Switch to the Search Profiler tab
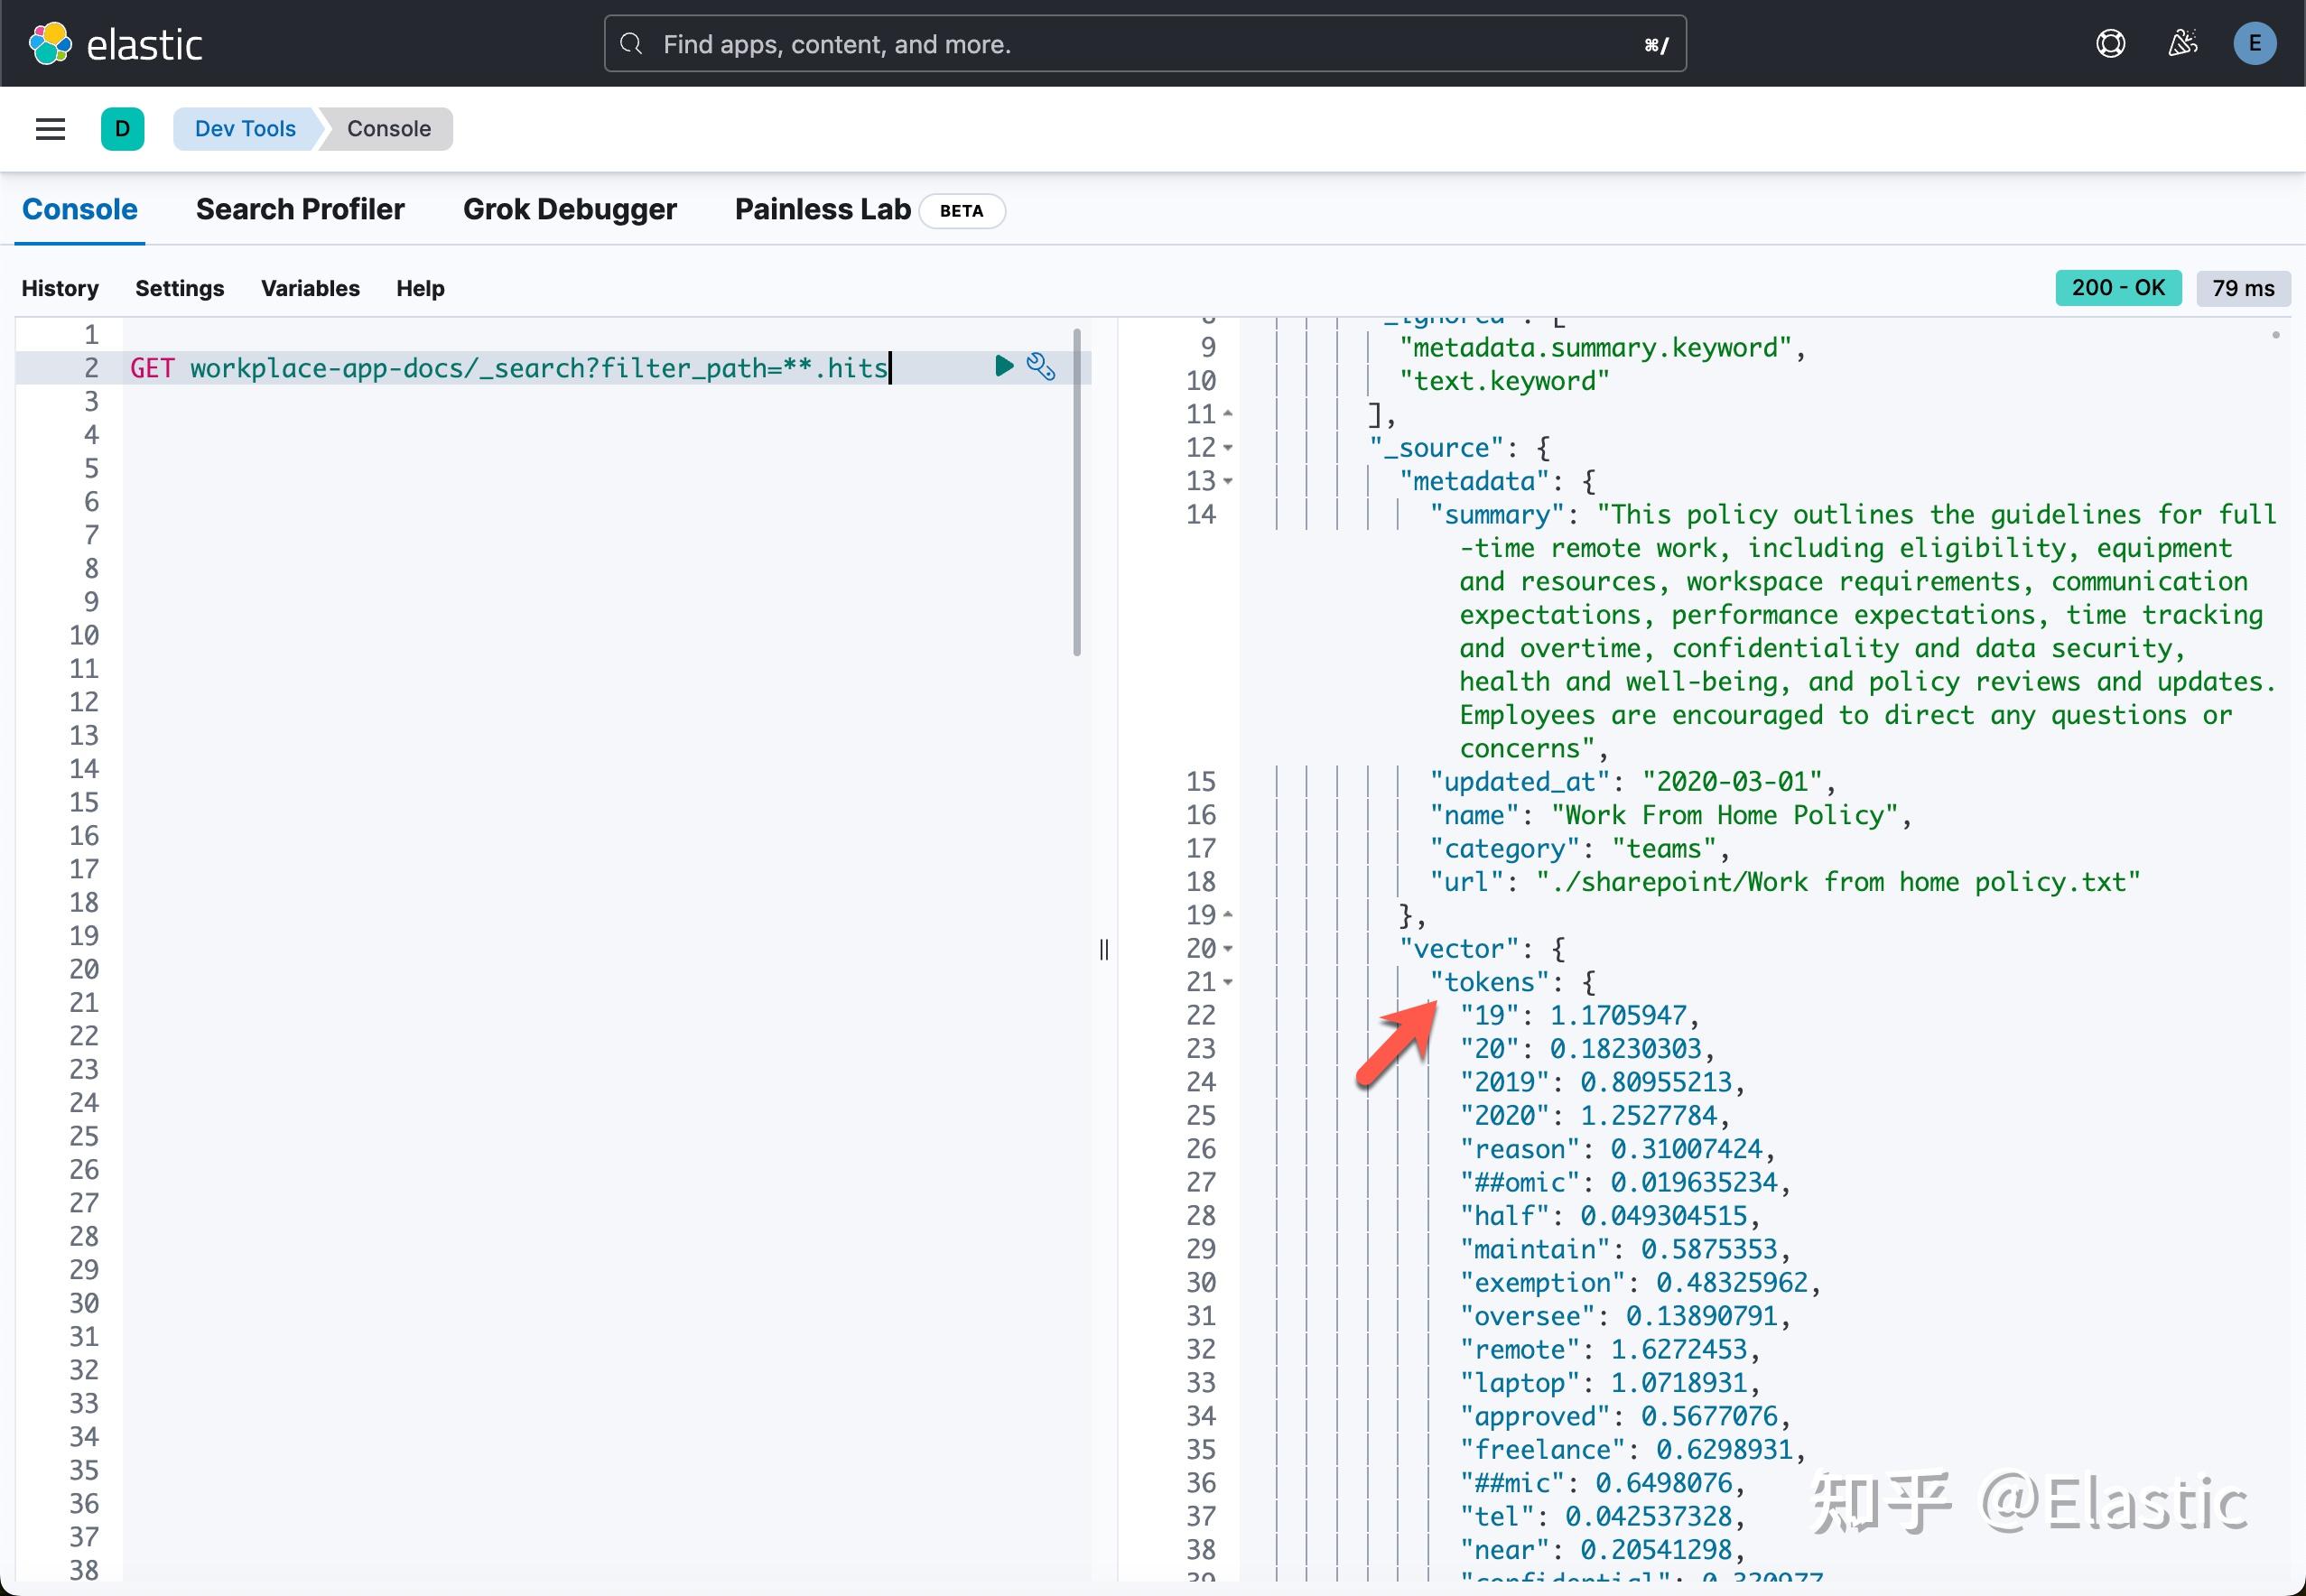The image size is (2306, 1596). [300, 209]
